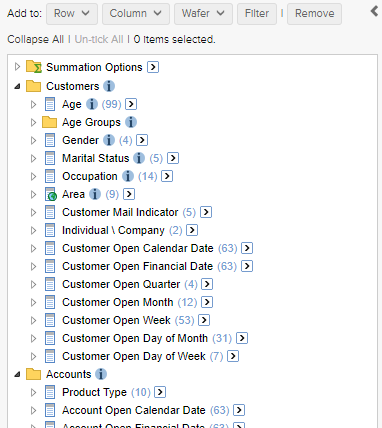
Task: Show info icon for Gender
Action: [109, 140]
